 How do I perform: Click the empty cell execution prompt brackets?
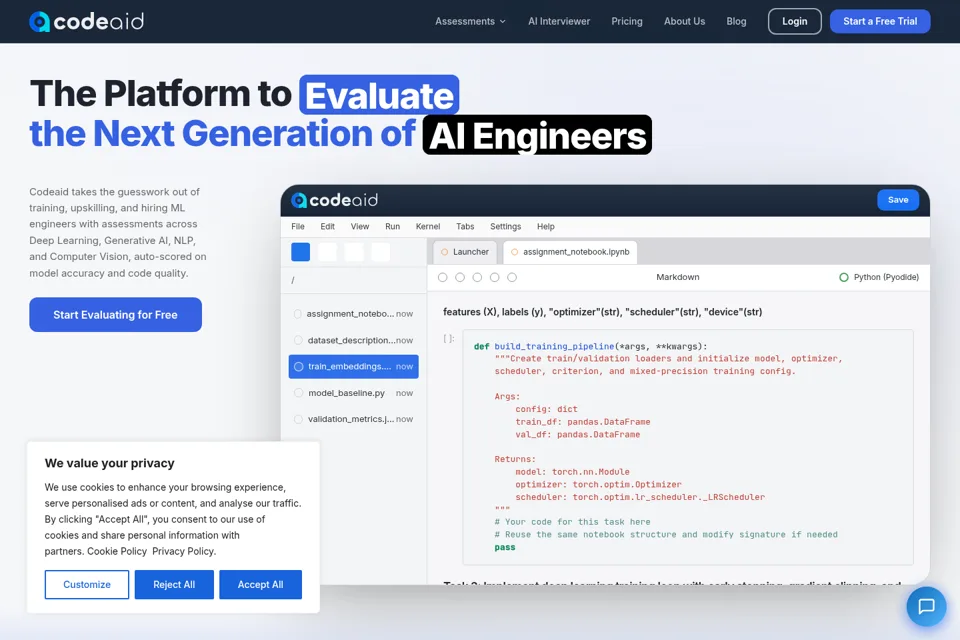(449, 339)
